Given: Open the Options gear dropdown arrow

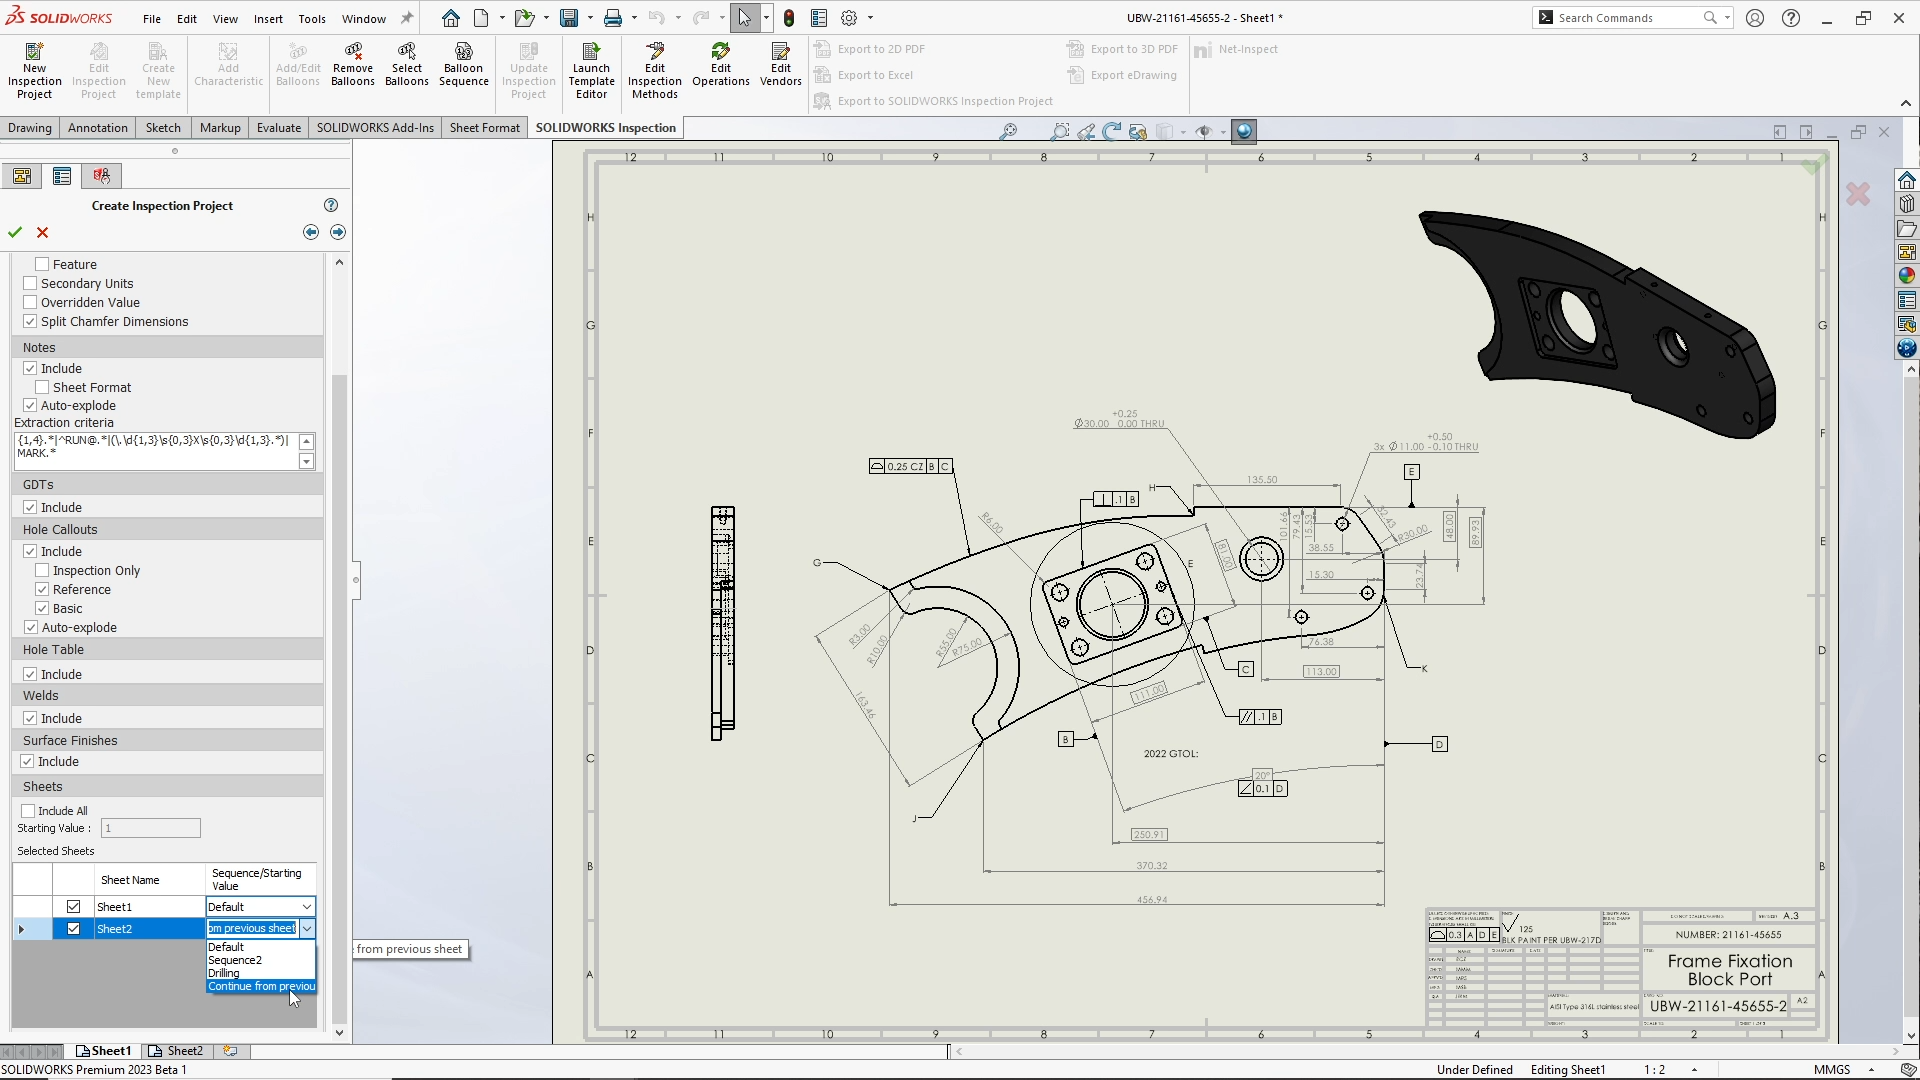Looking at the screenshot, I should (870, 18).
